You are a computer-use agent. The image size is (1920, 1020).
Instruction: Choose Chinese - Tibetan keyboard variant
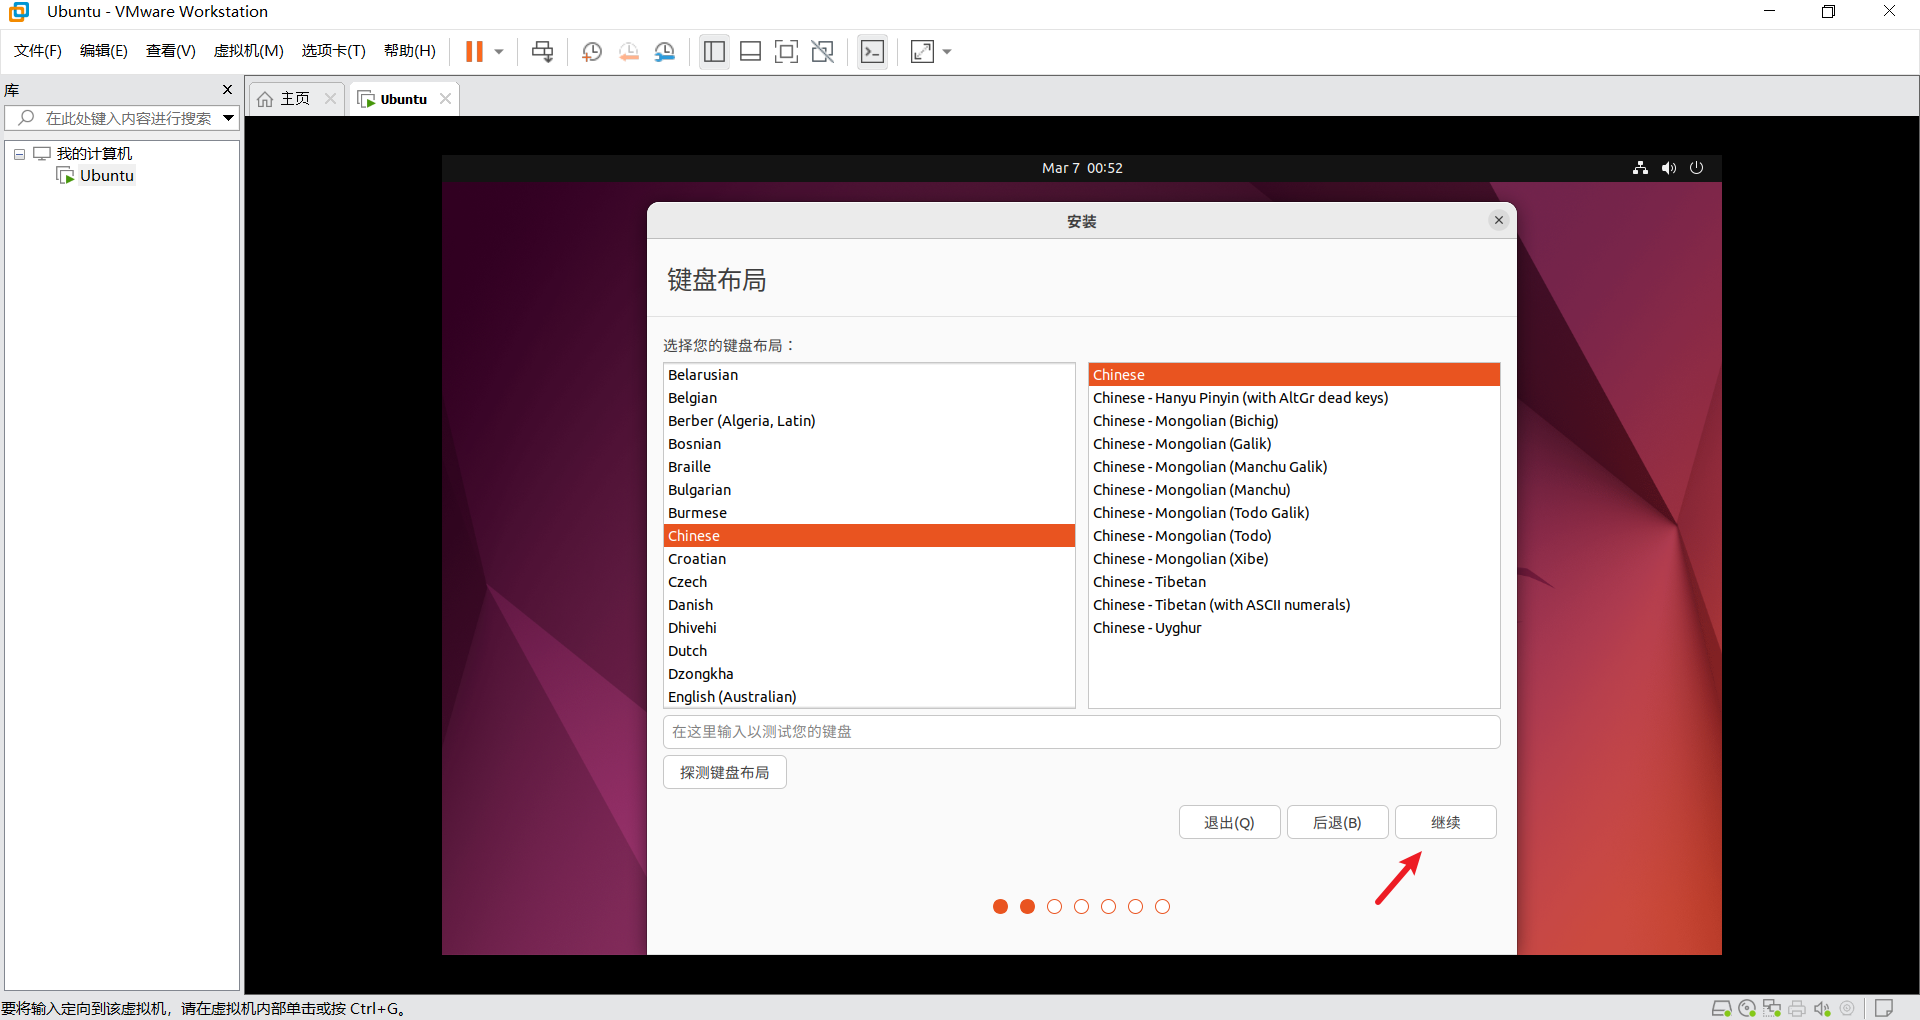(1149, 582)
